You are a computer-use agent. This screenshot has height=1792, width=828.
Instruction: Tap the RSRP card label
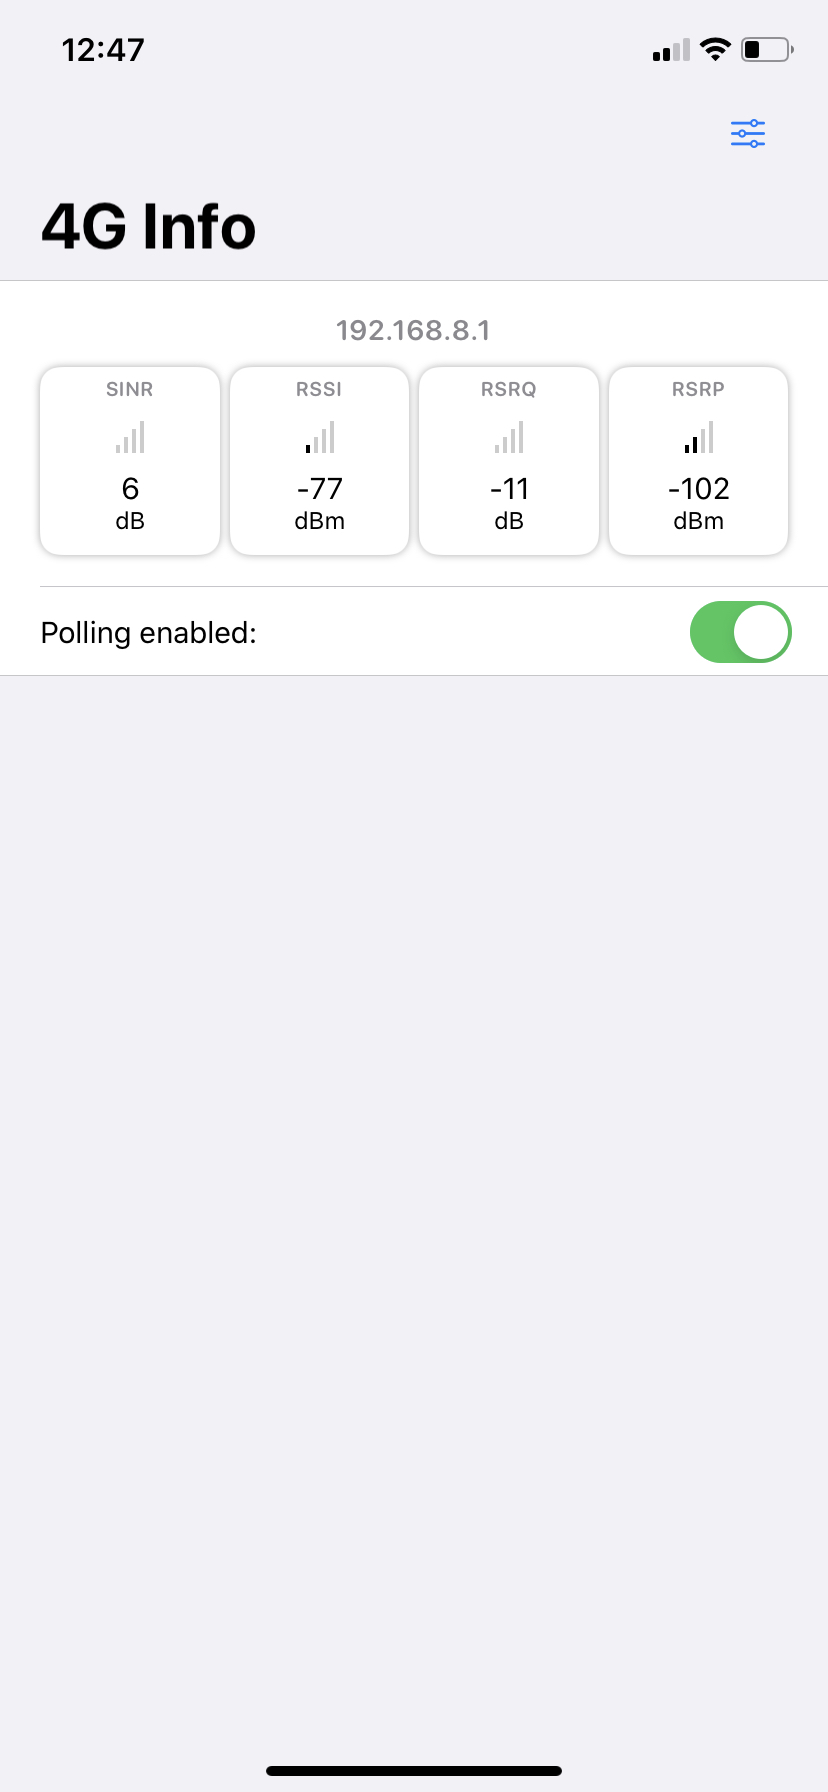699,389
